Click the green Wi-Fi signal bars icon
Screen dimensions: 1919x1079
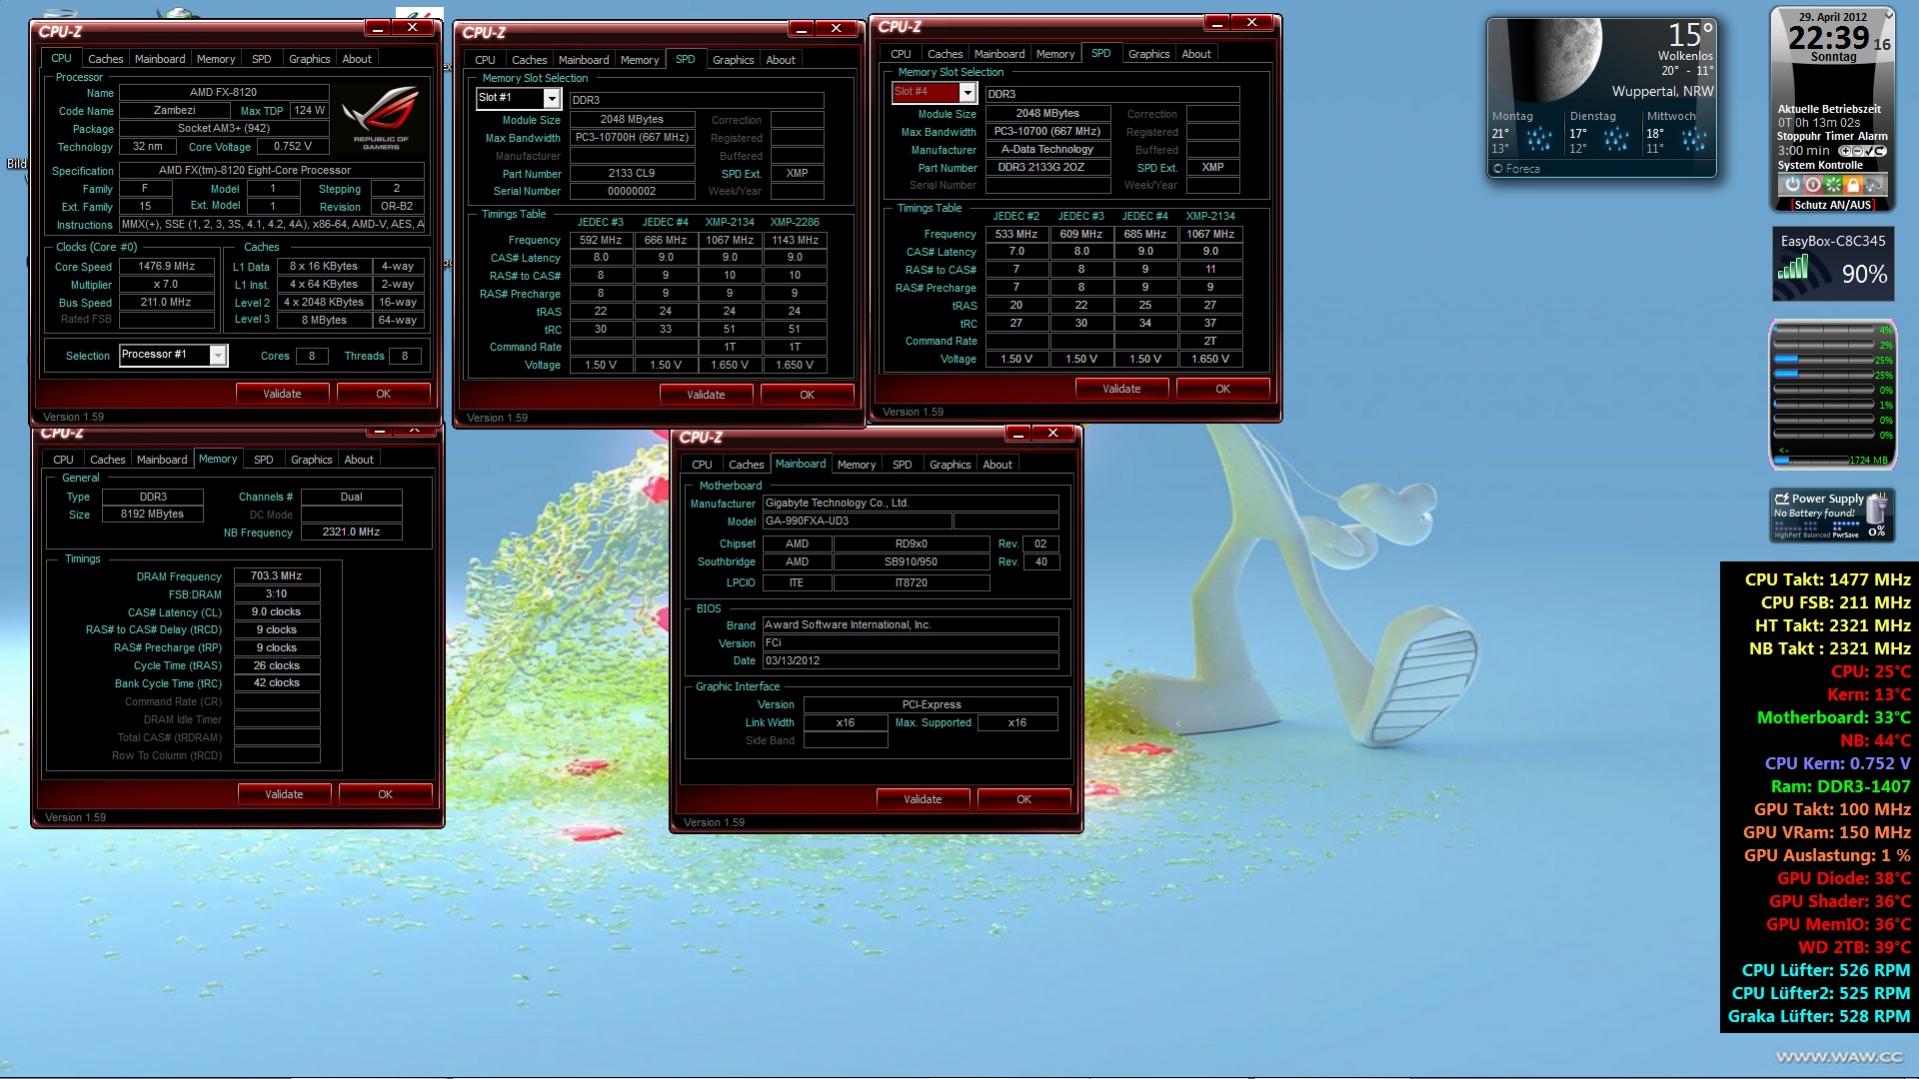1793,267
